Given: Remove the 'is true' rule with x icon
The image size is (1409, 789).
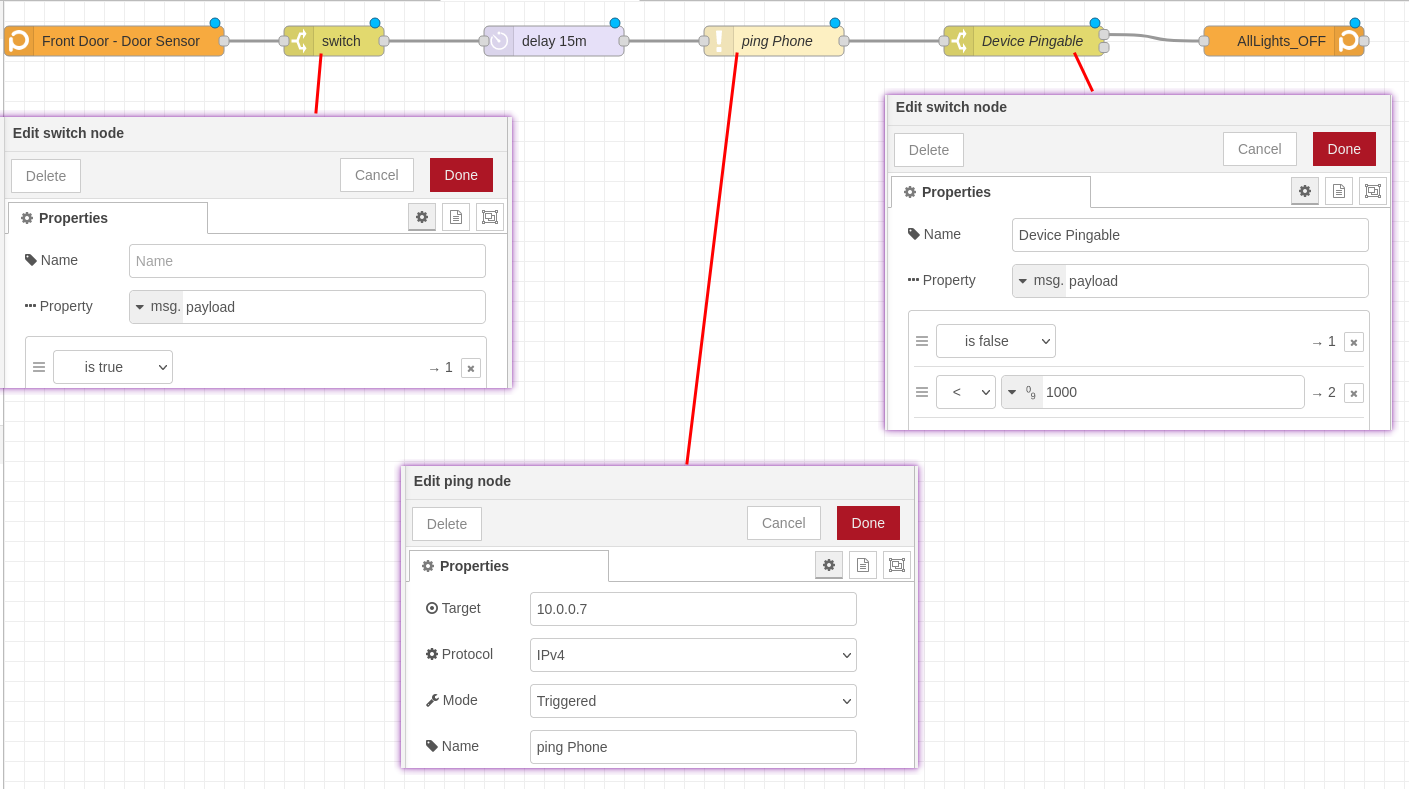Looking at the screenshot, I should pos(471,368).
